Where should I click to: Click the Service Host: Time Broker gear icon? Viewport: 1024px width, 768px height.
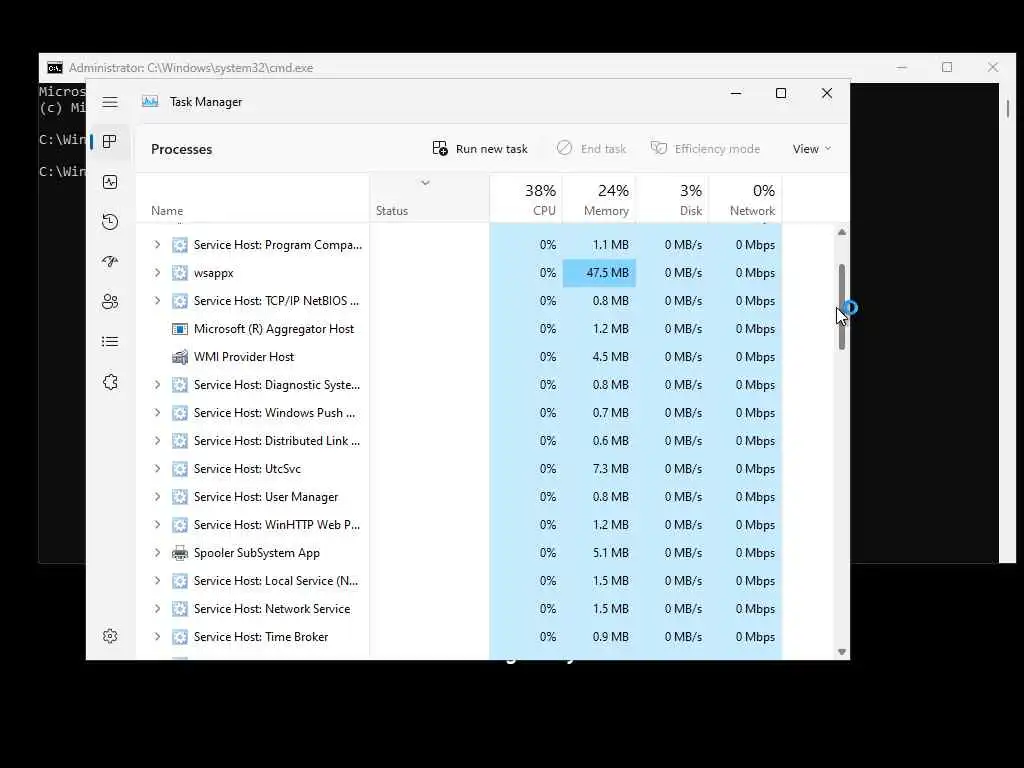[180, 637]
